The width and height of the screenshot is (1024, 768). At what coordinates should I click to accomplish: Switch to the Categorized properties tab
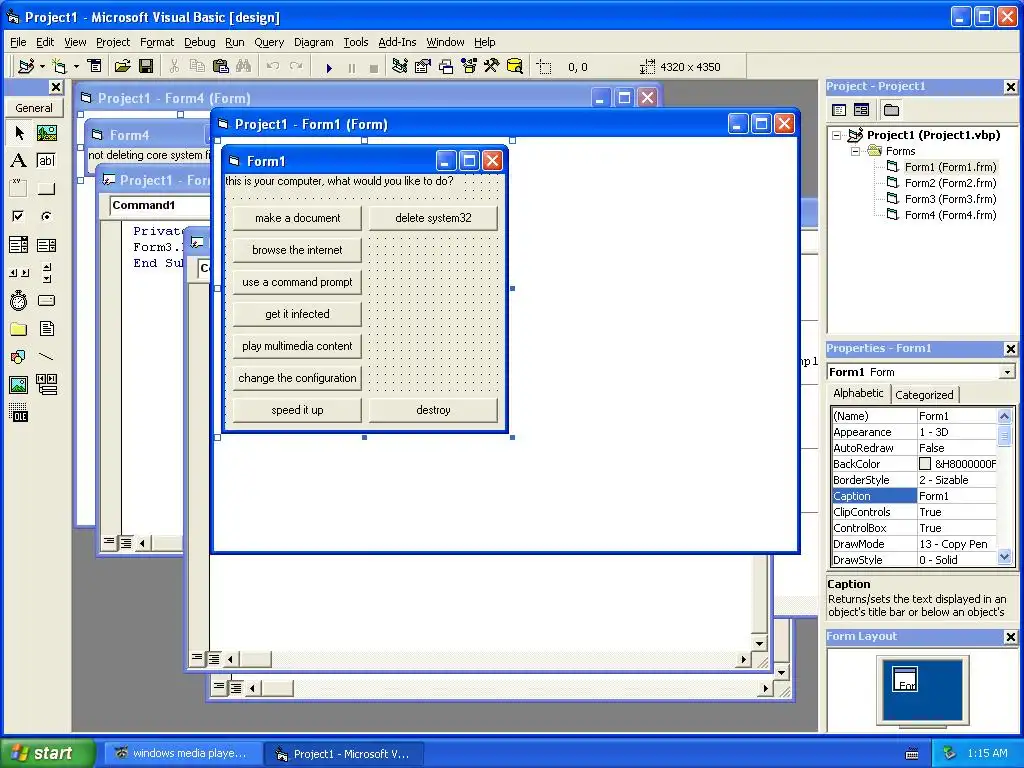(923, 395)
